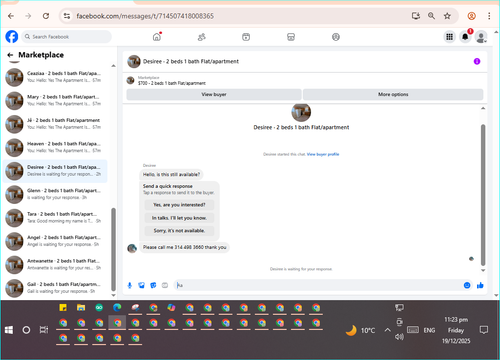
Task: Go back using Marketplace back arrow
Action: coord(10,55)
